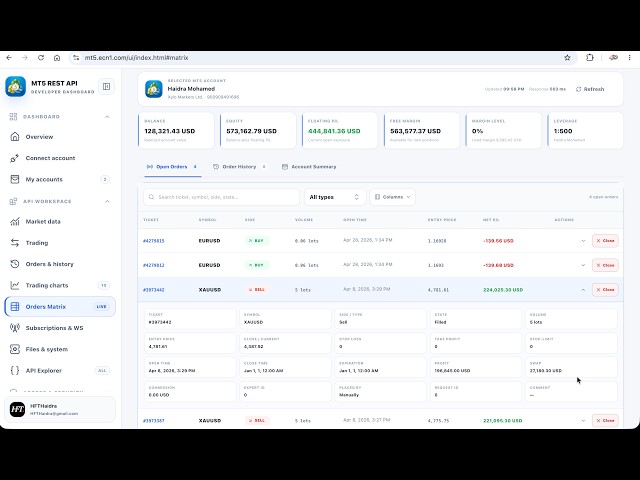Click the HFT avatar icon
Image resolution: width=640 pixels, height=480 pixels.
pyautogui.click(x=17, y=409)
